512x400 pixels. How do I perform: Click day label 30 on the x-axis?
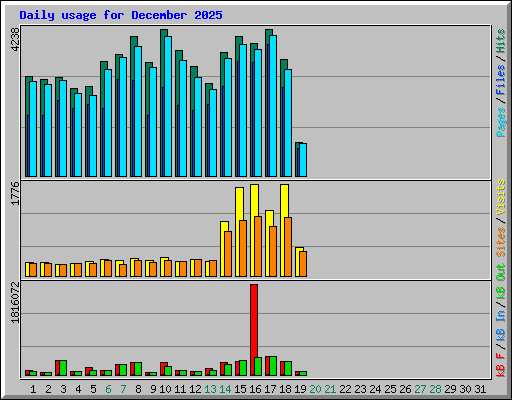465,389
